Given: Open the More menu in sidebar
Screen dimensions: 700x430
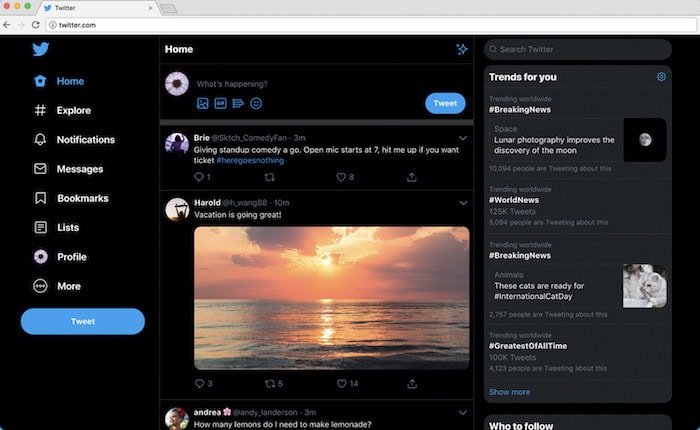Looking at the screenshot, I should coord(57,286).
